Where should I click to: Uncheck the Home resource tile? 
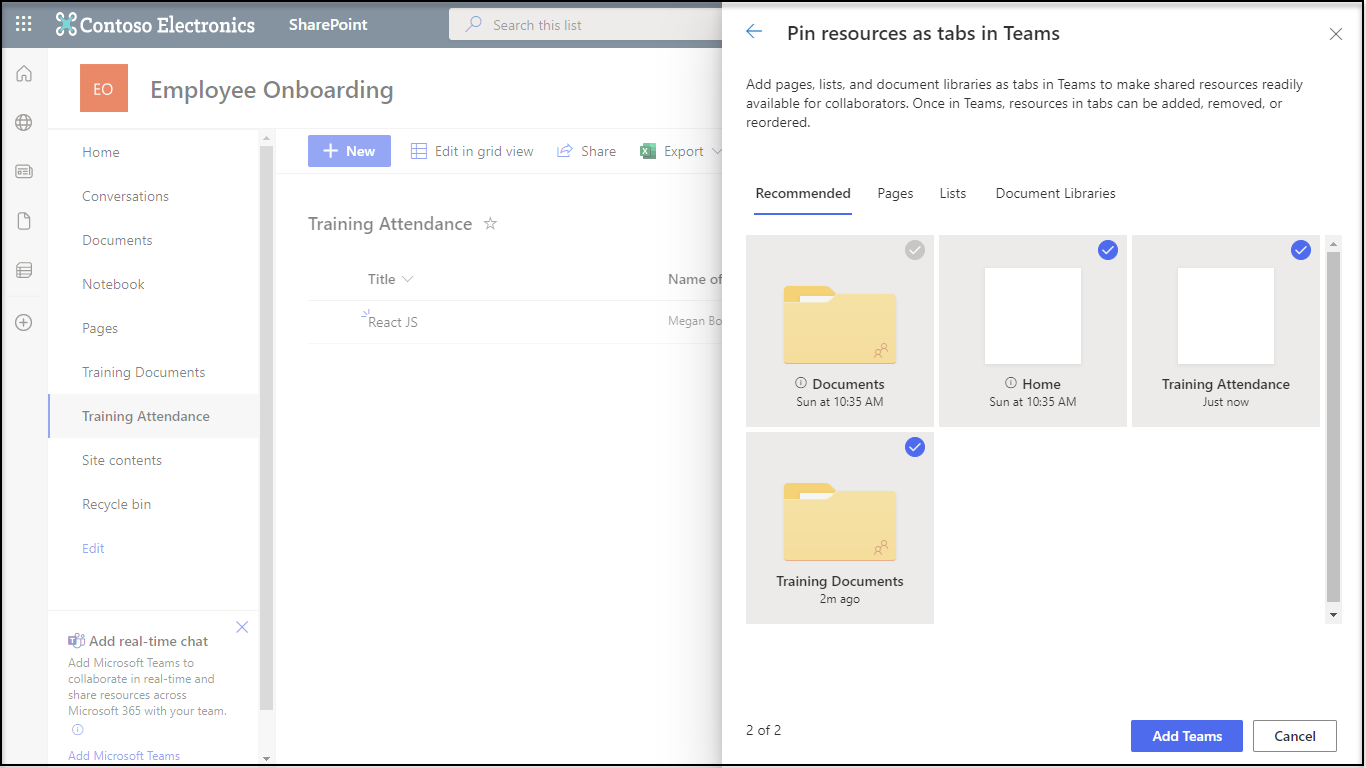1108,250
